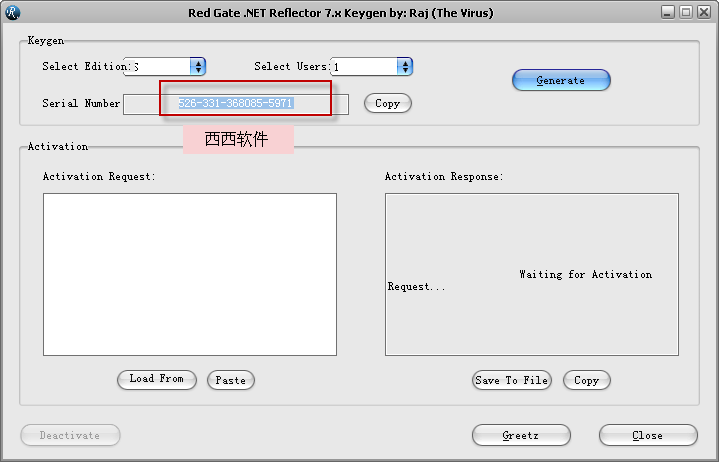719x462 pixels.
Task: Click inside the Serial Number field
Action: pos(236,104)
